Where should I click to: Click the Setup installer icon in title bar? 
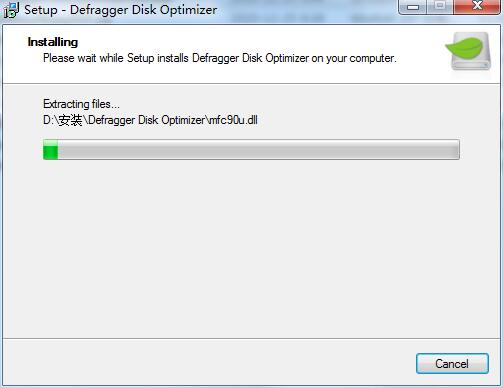(x=11, y=10)
